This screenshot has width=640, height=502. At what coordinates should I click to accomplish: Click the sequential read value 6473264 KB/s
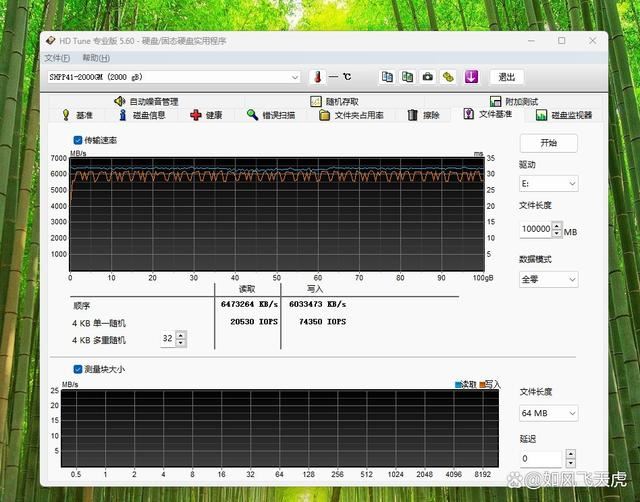[249, 304]
